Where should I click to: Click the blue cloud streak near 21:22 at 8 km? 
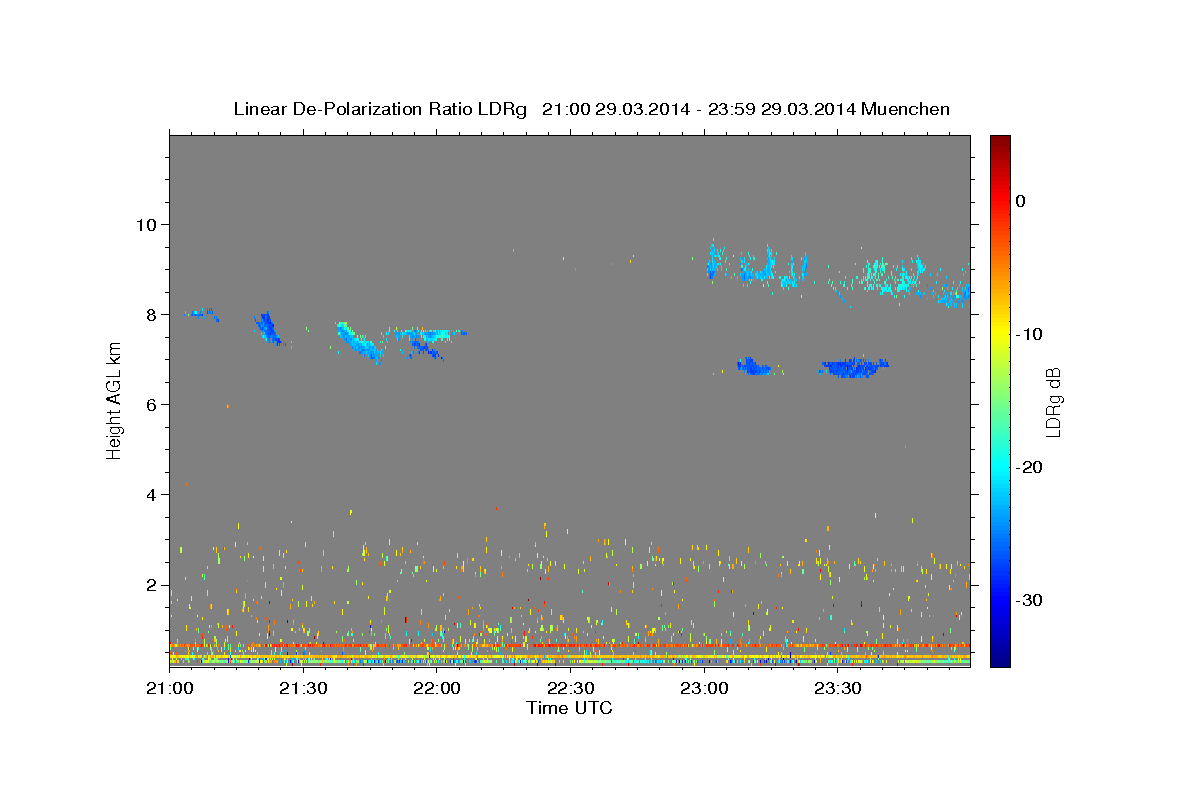pyautogui.click(x=268, y=328)
